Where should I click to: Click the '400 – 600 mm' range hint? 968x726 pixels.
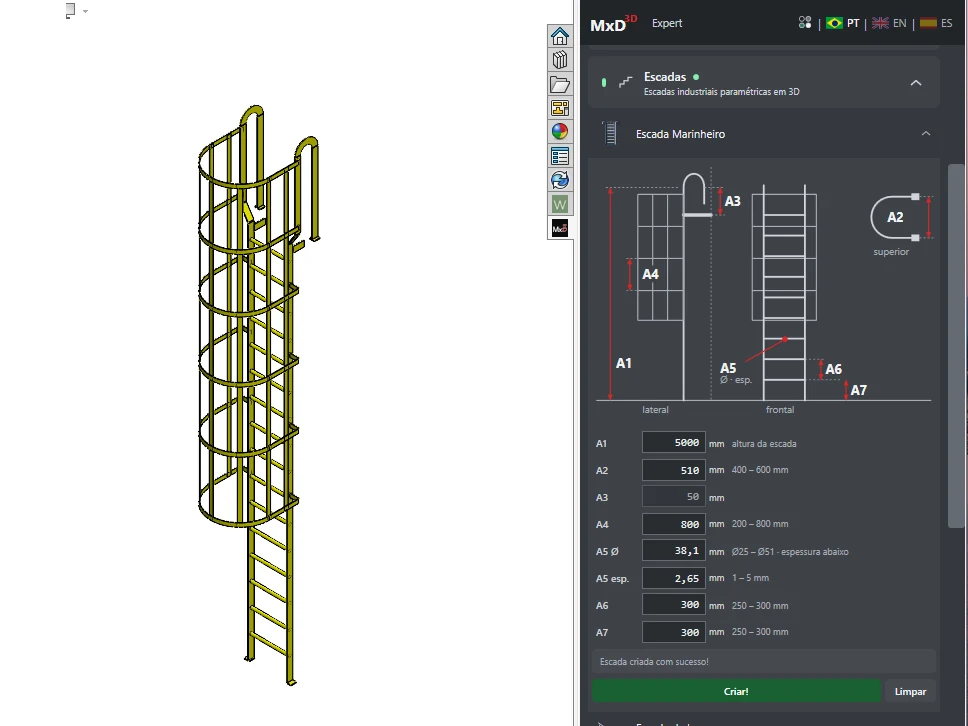point(760,470)
